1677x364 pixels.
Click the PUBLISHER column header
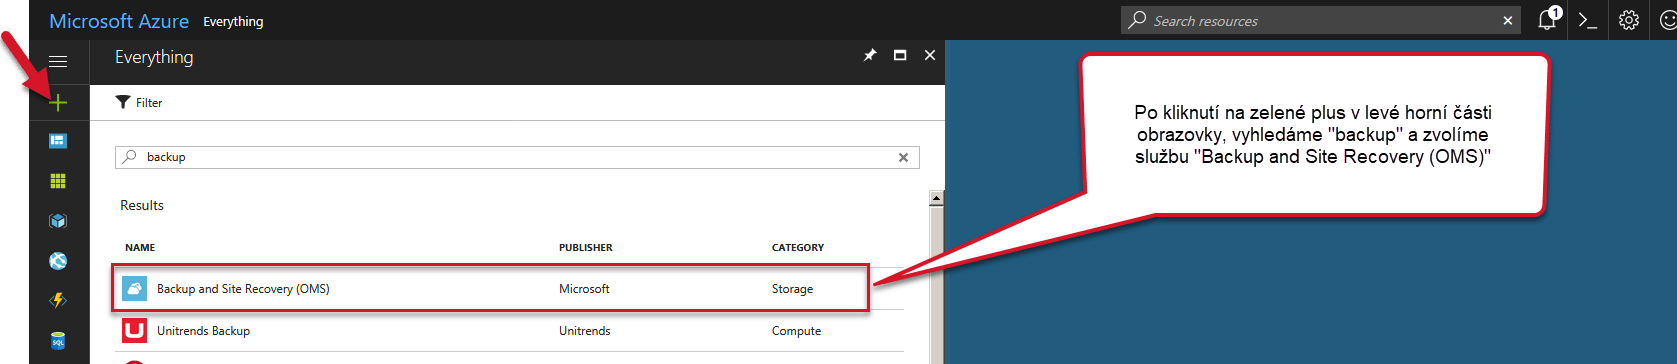pyautogui.click(x=586, y=247)
